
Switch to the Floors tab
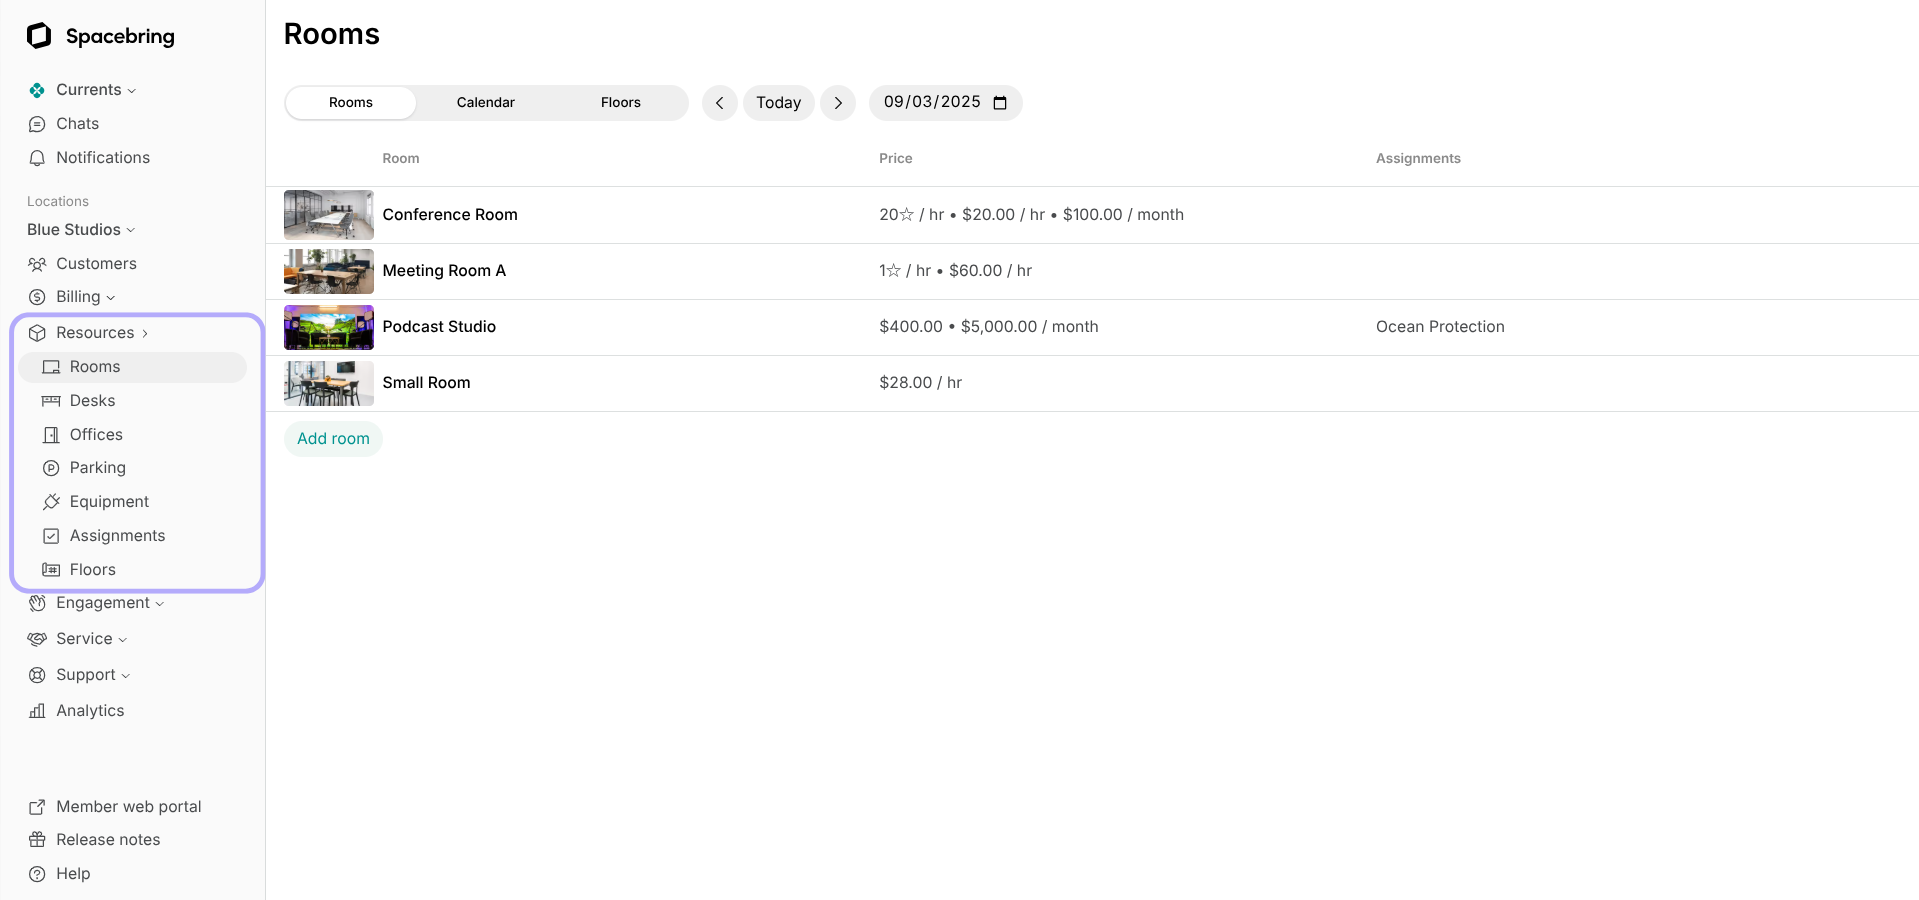pyautogui.click(x=621, y=103)
